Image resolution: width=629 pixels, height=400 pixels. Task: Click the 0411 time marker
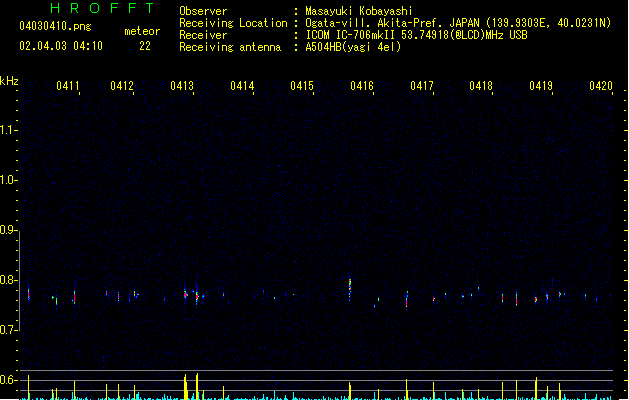click(67, 86)
